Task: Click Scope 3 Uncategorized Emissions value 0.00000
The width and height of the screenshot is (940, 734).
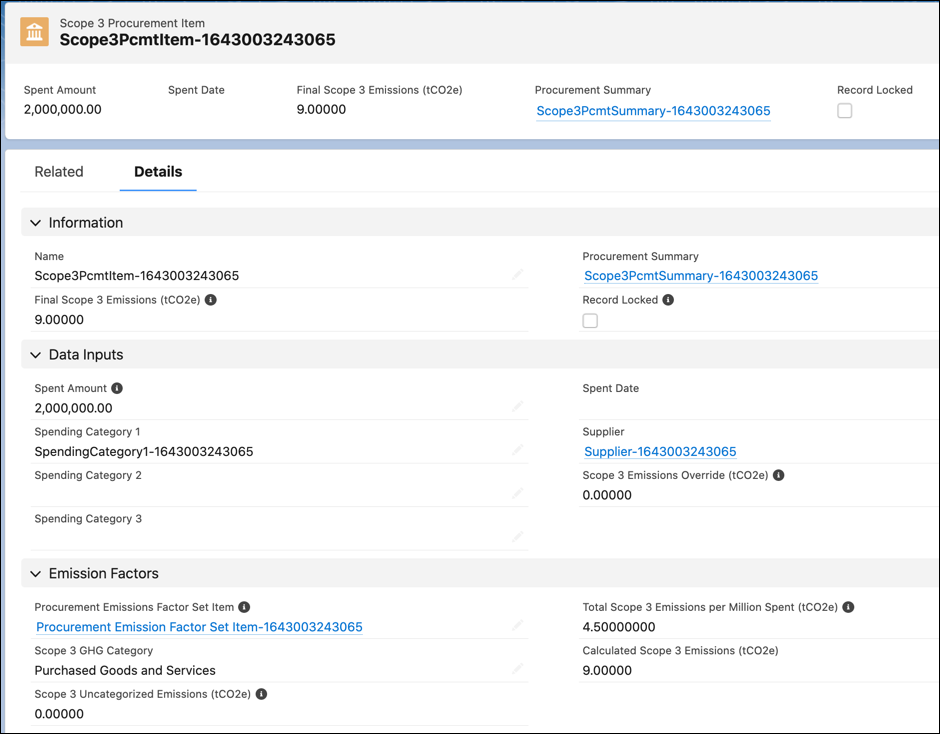Action: point(59,714)
